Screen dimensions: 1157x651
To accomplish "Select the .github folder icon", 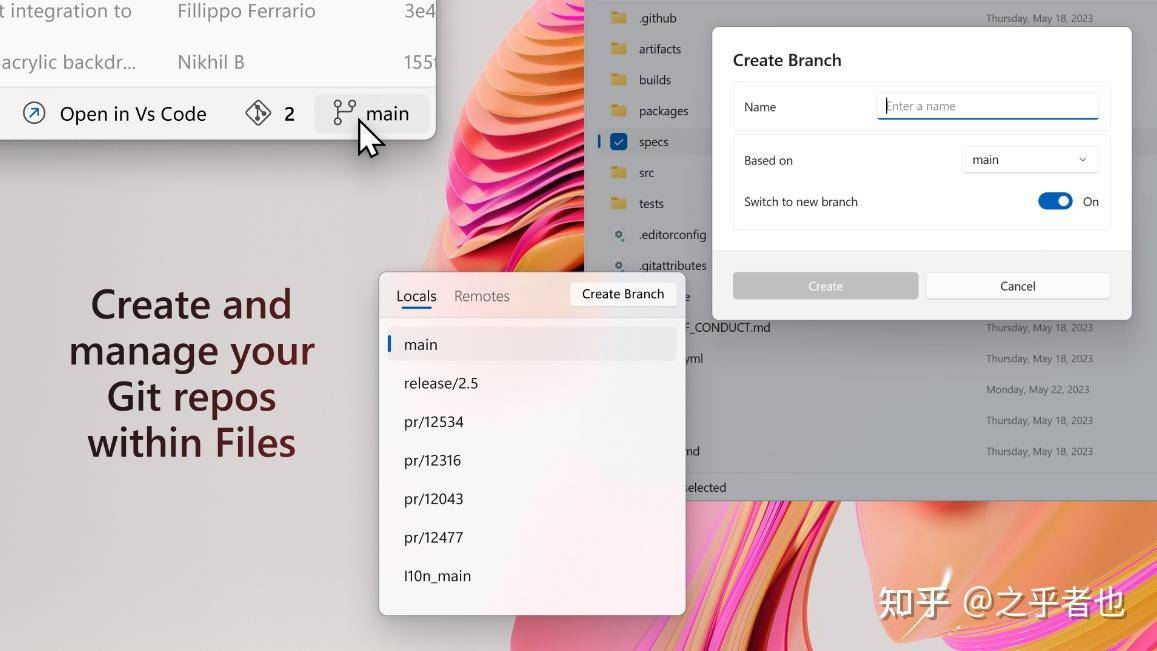I will point(618,18).
